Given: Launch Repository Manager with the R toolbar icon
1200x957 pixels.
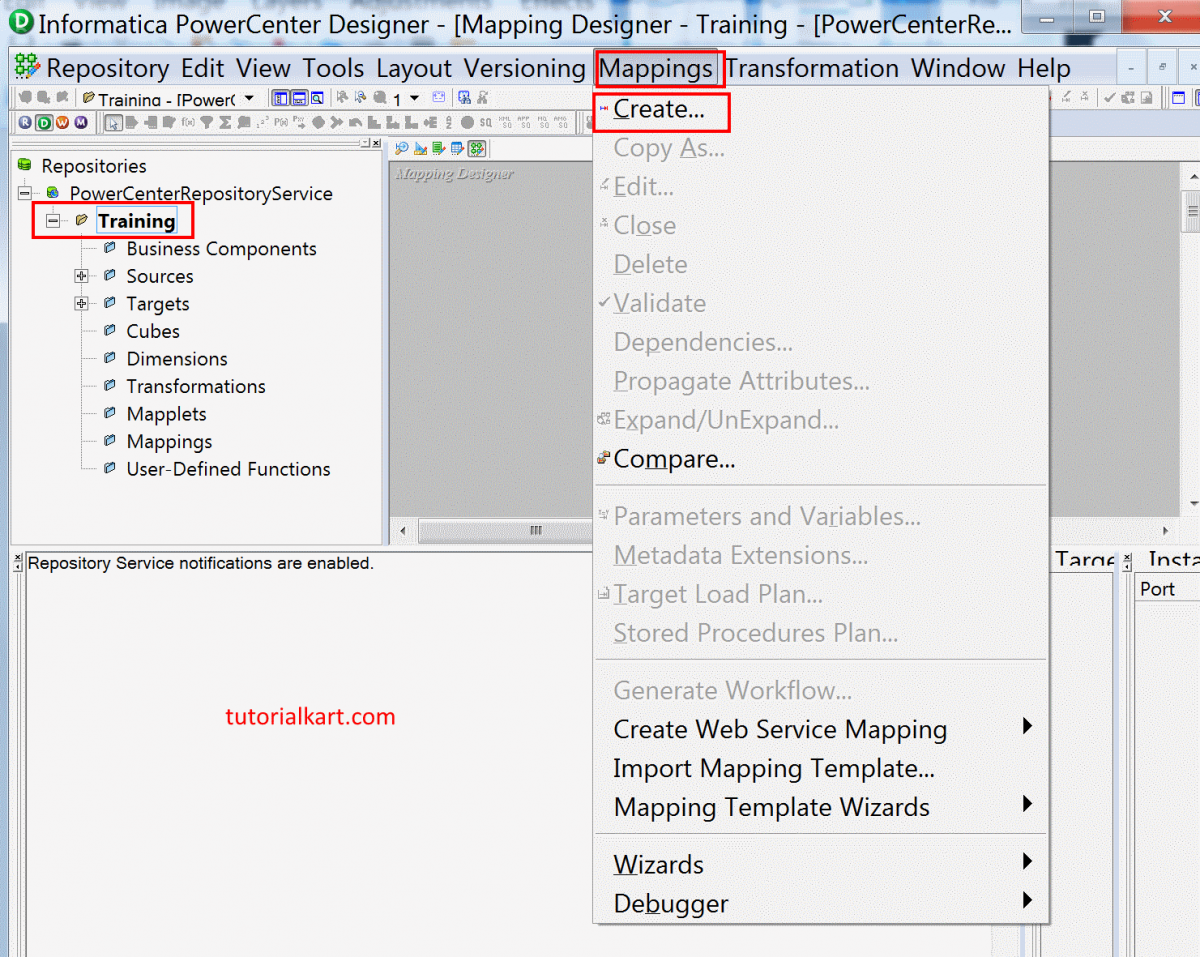Looking at the screenshot, I should tap(24, 122).
